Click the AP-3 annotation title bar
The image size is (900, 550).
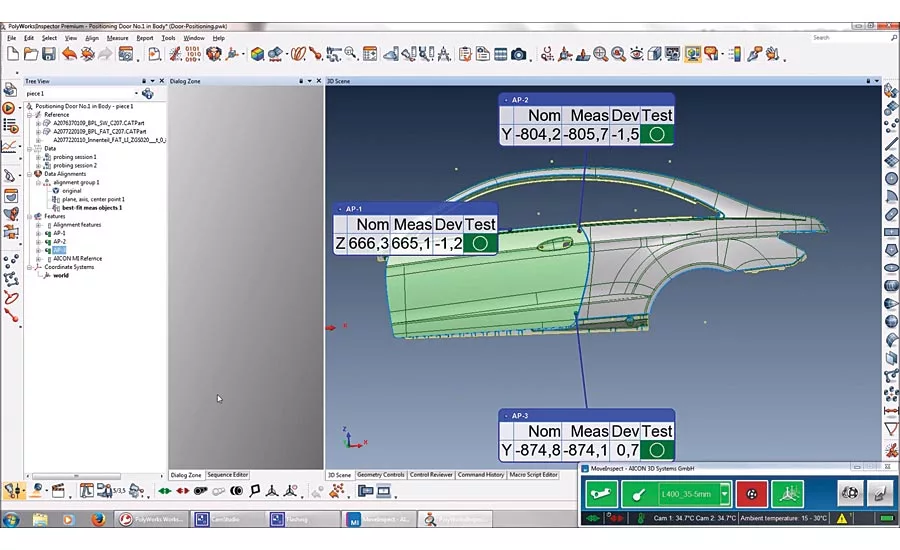tap(586, 415)
